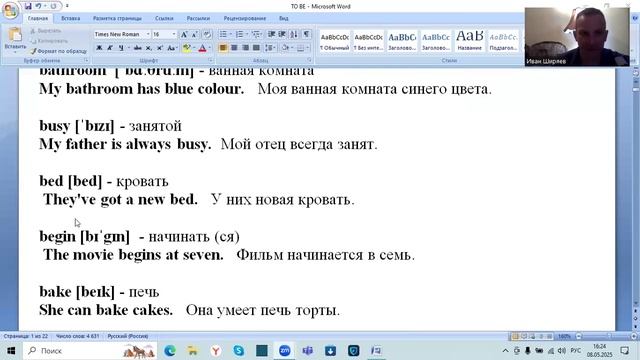Apply Название (Title) style
The height and width of the screenshot is (360, 640).
pyautogui.click(x=469, y=41)
